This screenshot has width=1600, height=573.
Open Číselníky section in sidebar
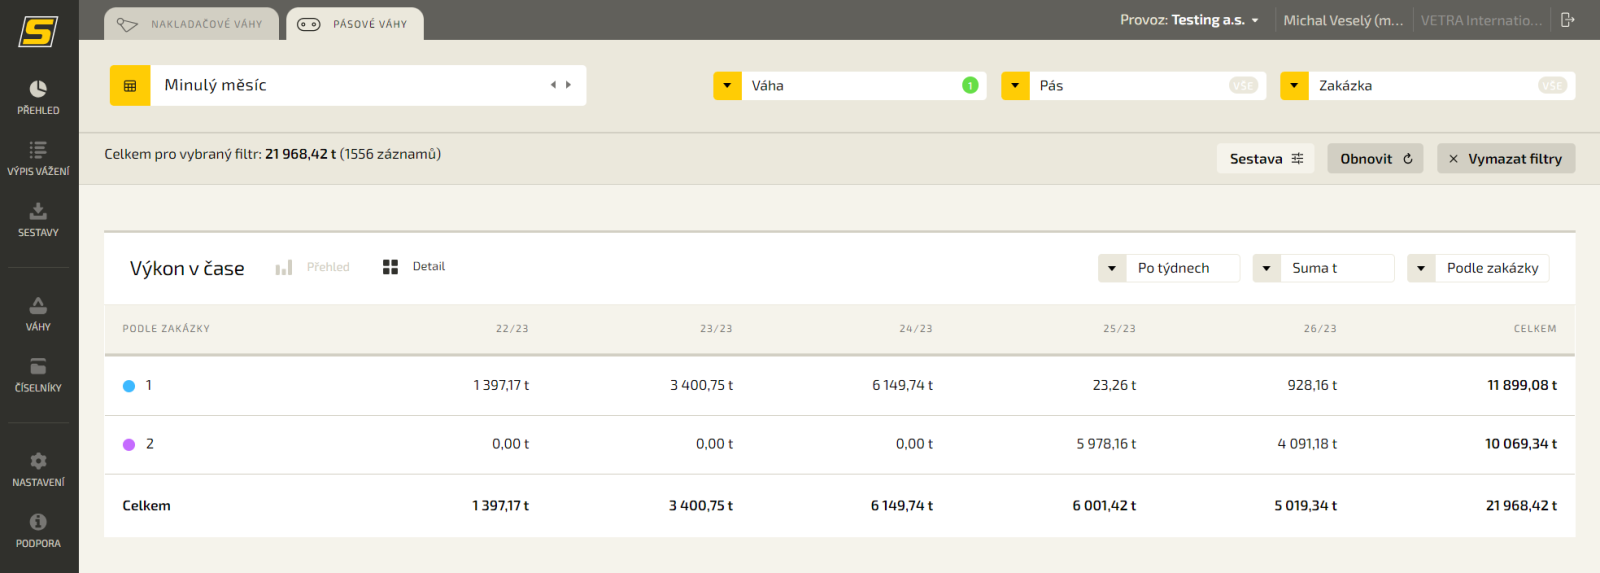pos(38,375)
